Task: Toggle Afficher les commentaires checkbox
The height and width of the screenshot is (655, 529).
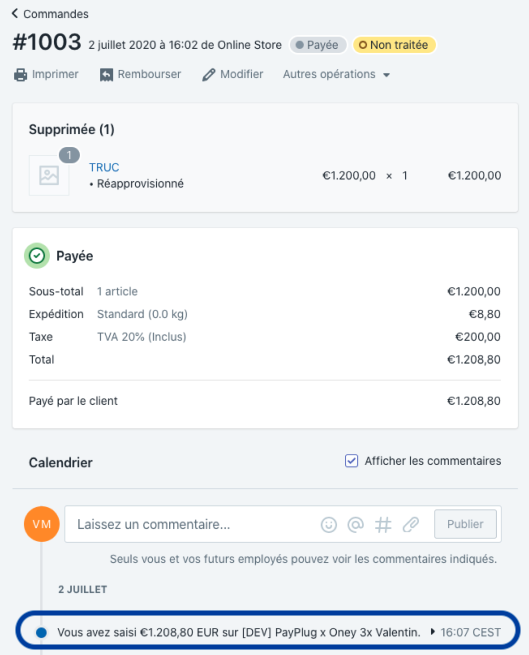Action: [351, 461]
